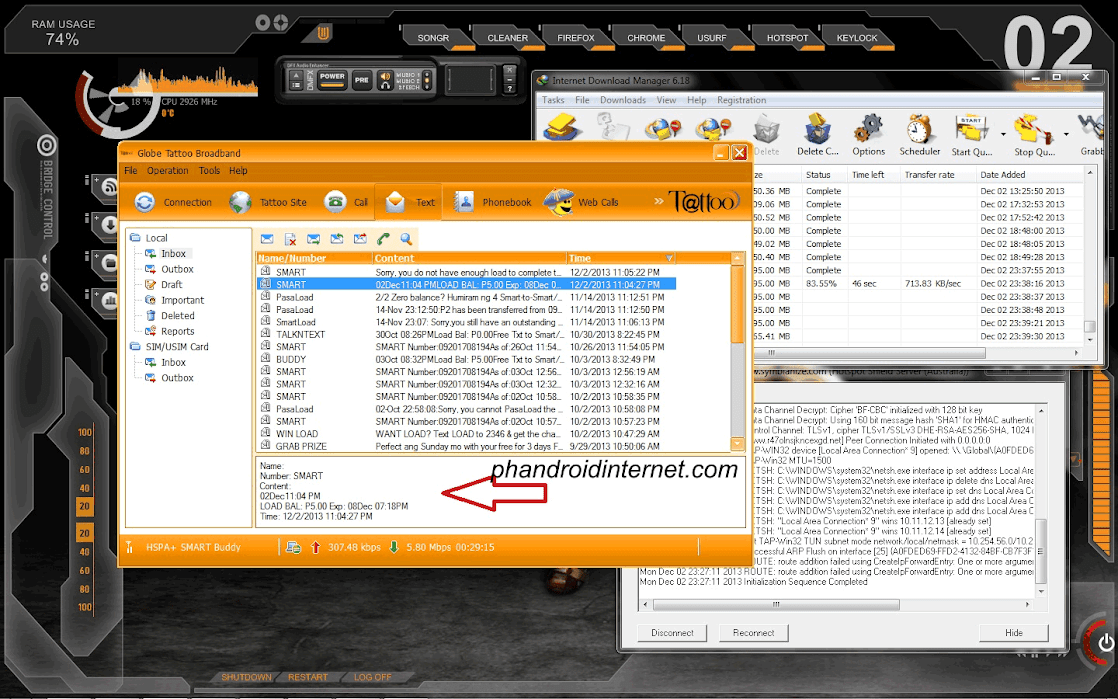This screenshot has height=699, width=1118.
Task: Open the Connection tab in Globe Tattoo
Action: click(x=173, y=203)
